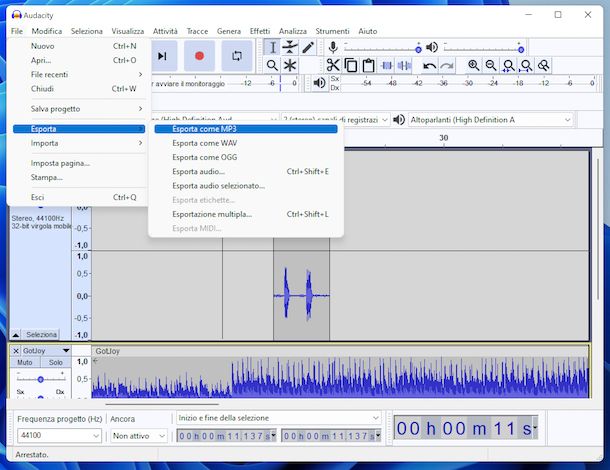Image resolution: width=610 pixels, height=470 pixels.
Task: Click the Cut scissors icon
Action: [333, 65]
